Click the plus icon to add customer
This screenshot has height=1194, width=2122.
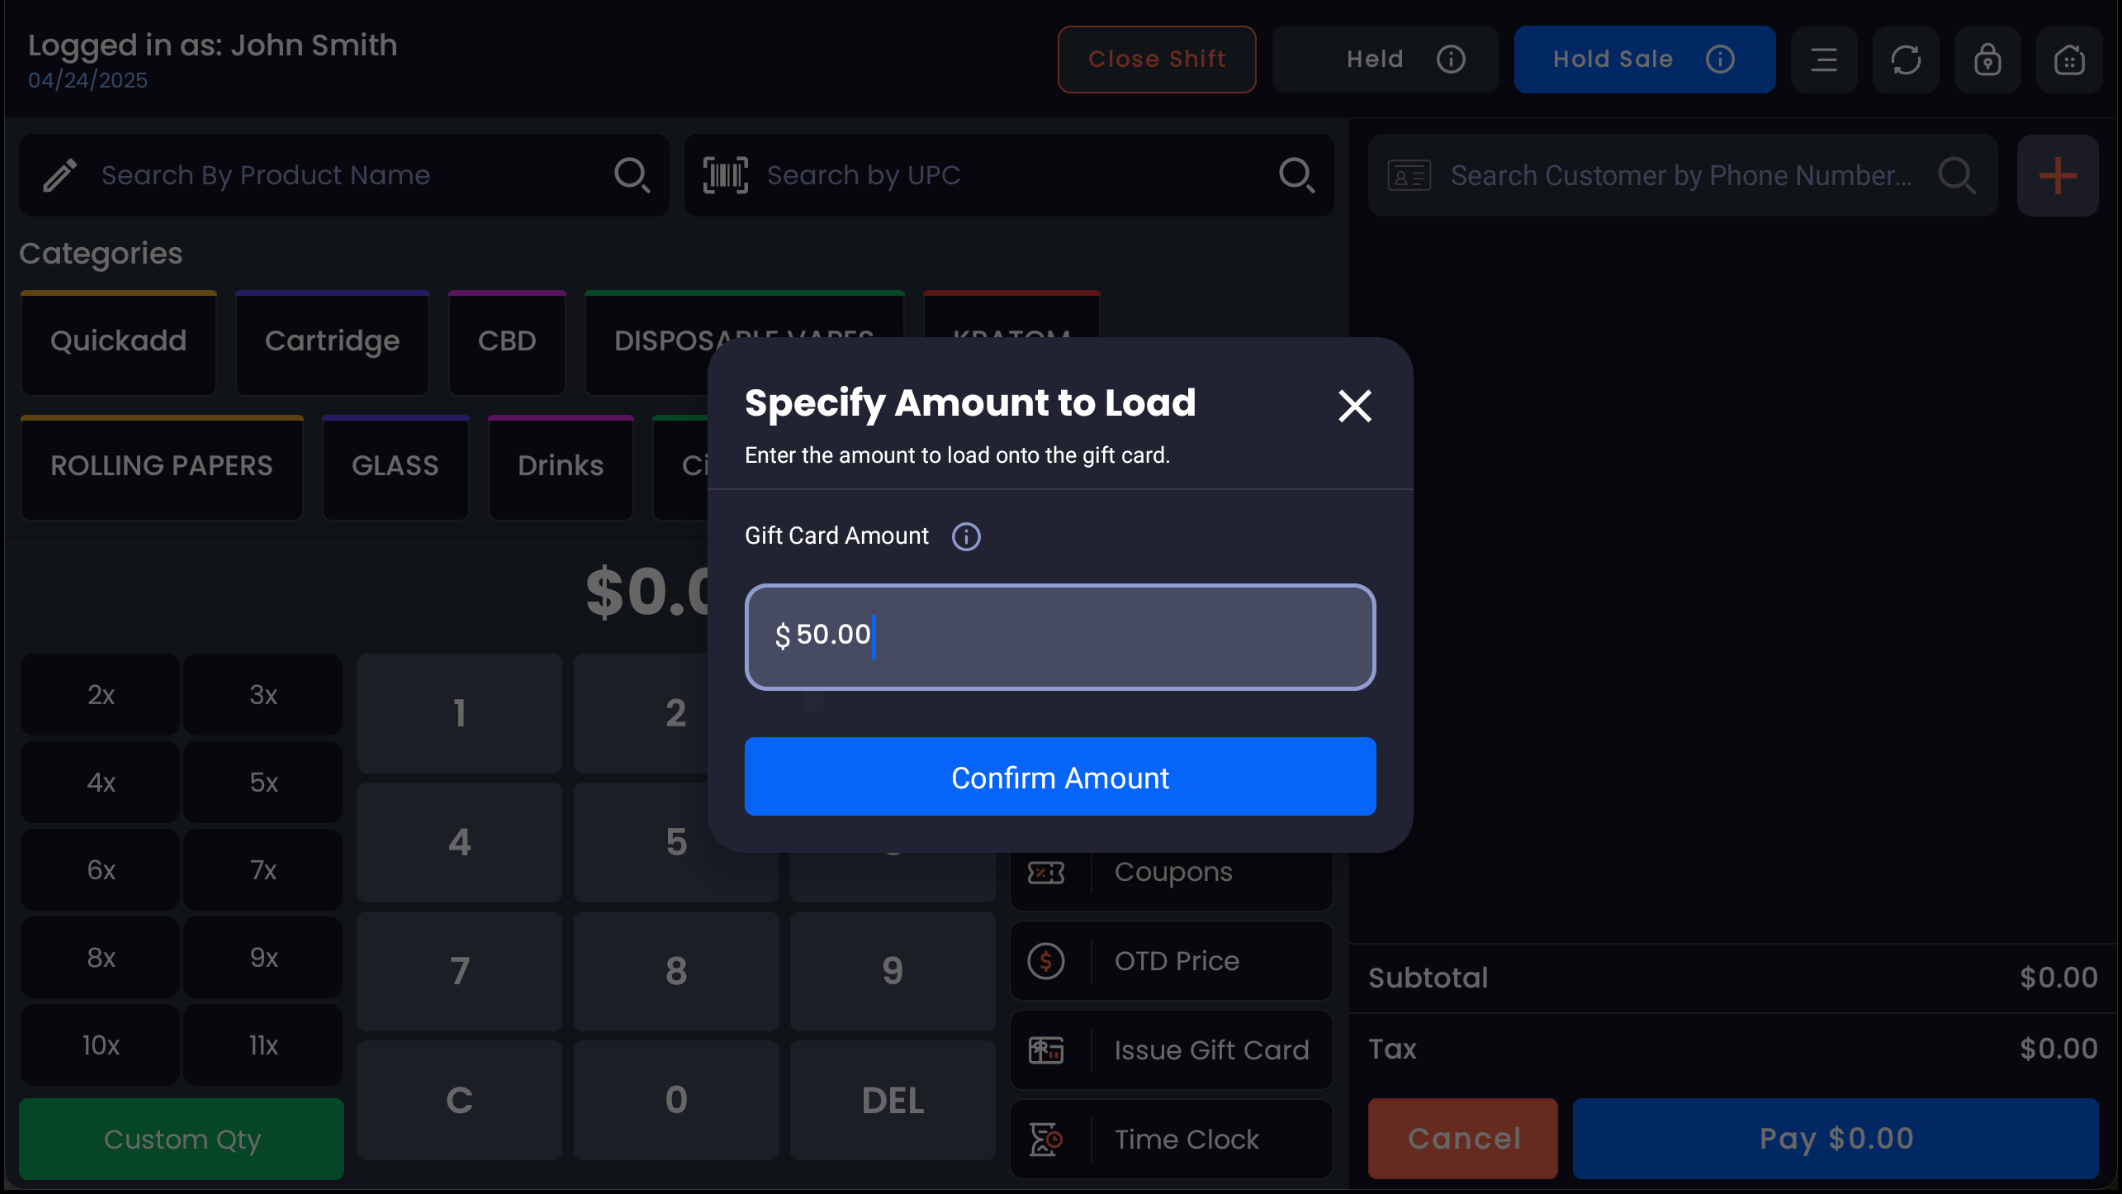2057,176
